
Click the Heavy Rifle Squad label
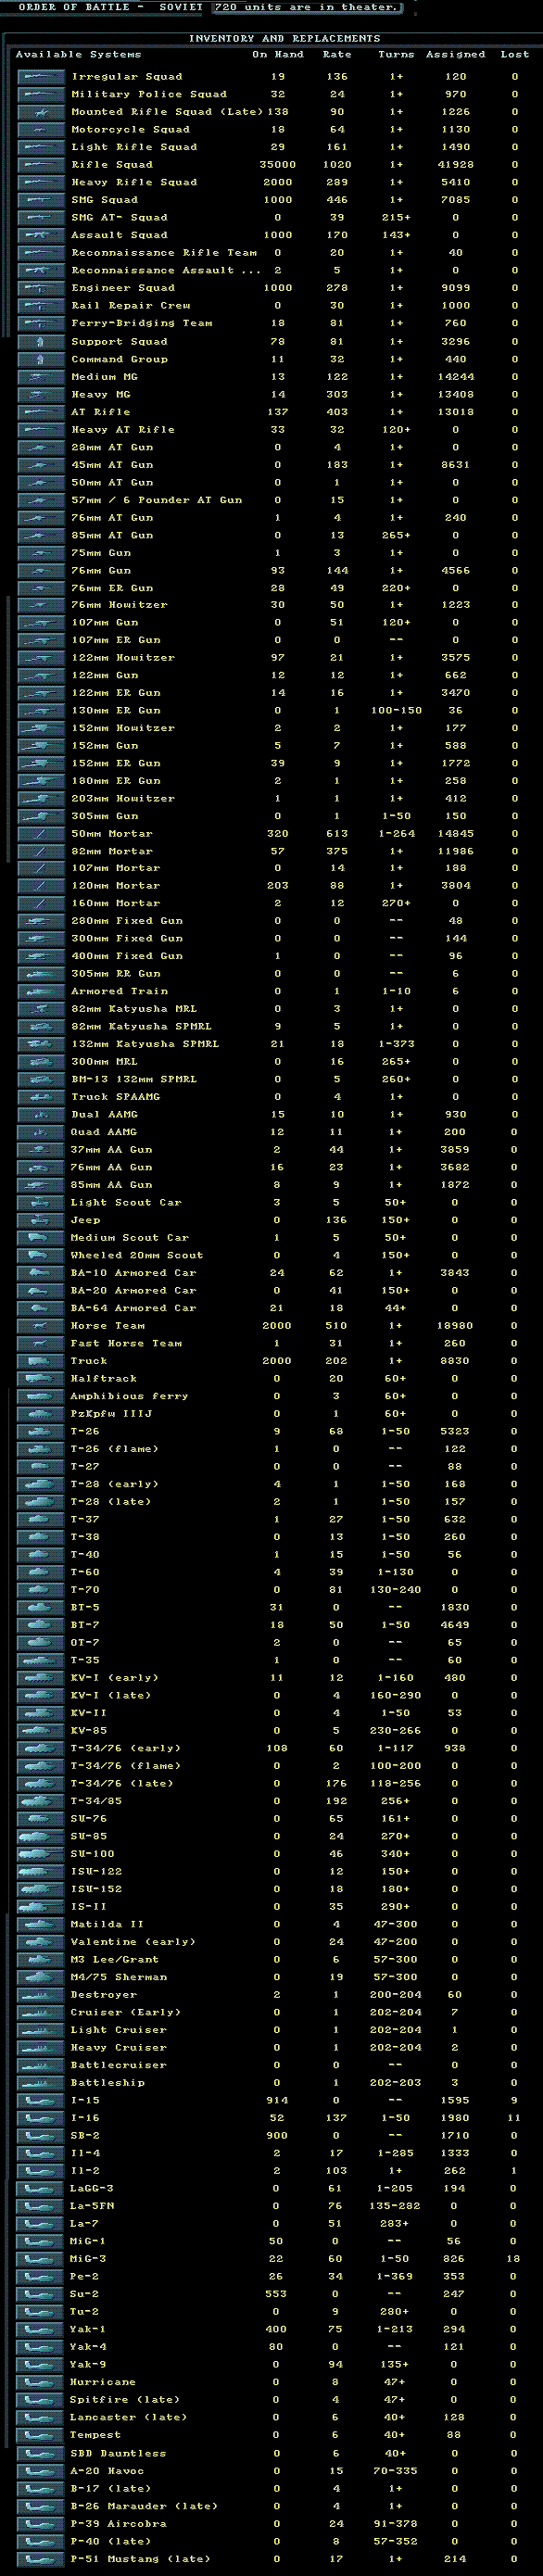tap(134, 183)
